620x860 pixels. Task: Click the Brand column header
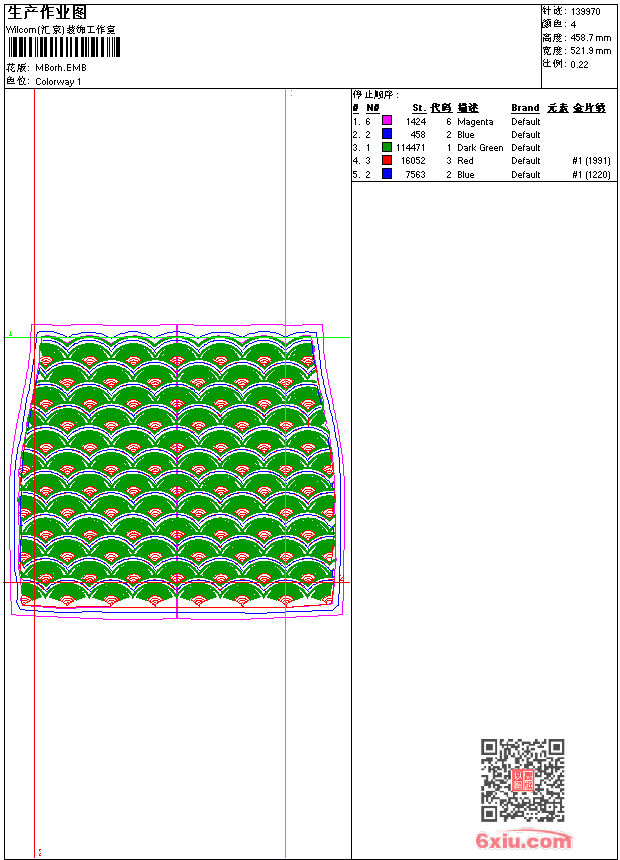click(525, 108)
